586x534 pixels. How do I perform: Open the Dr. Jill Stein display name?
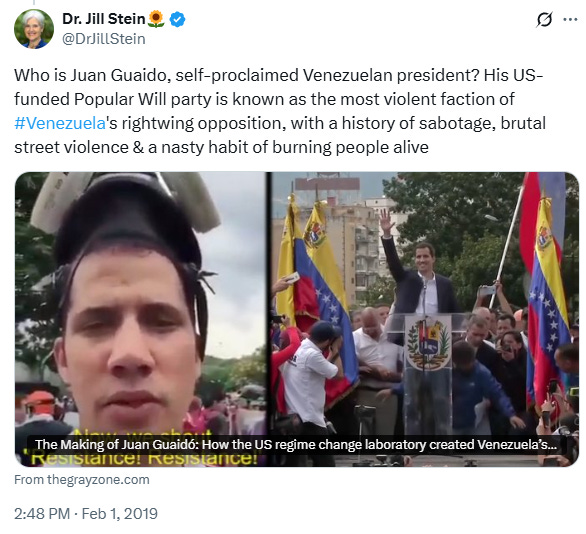click(x=104, y=19)
